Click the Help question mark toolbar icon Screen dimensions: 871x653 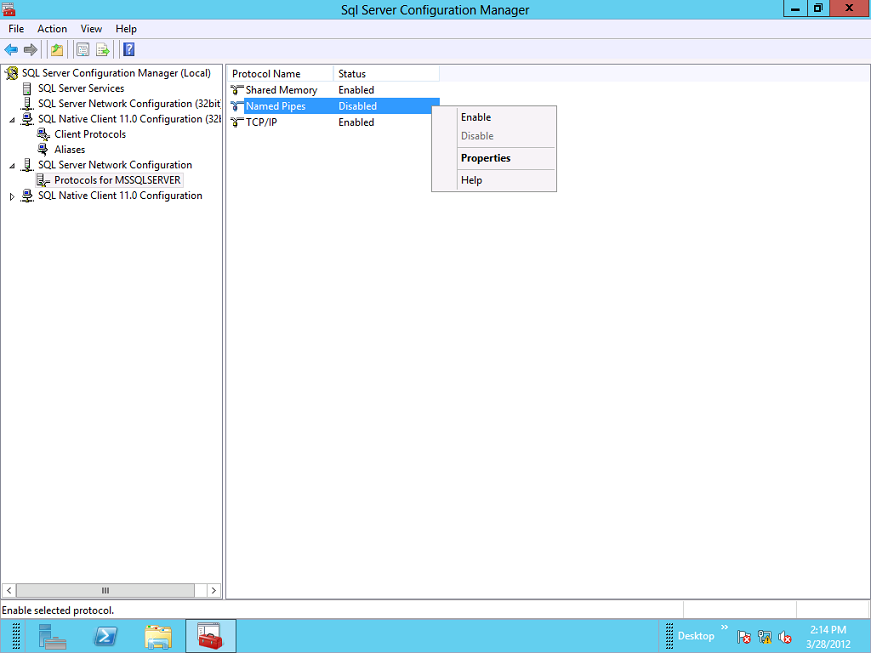(x=129, y=50)
